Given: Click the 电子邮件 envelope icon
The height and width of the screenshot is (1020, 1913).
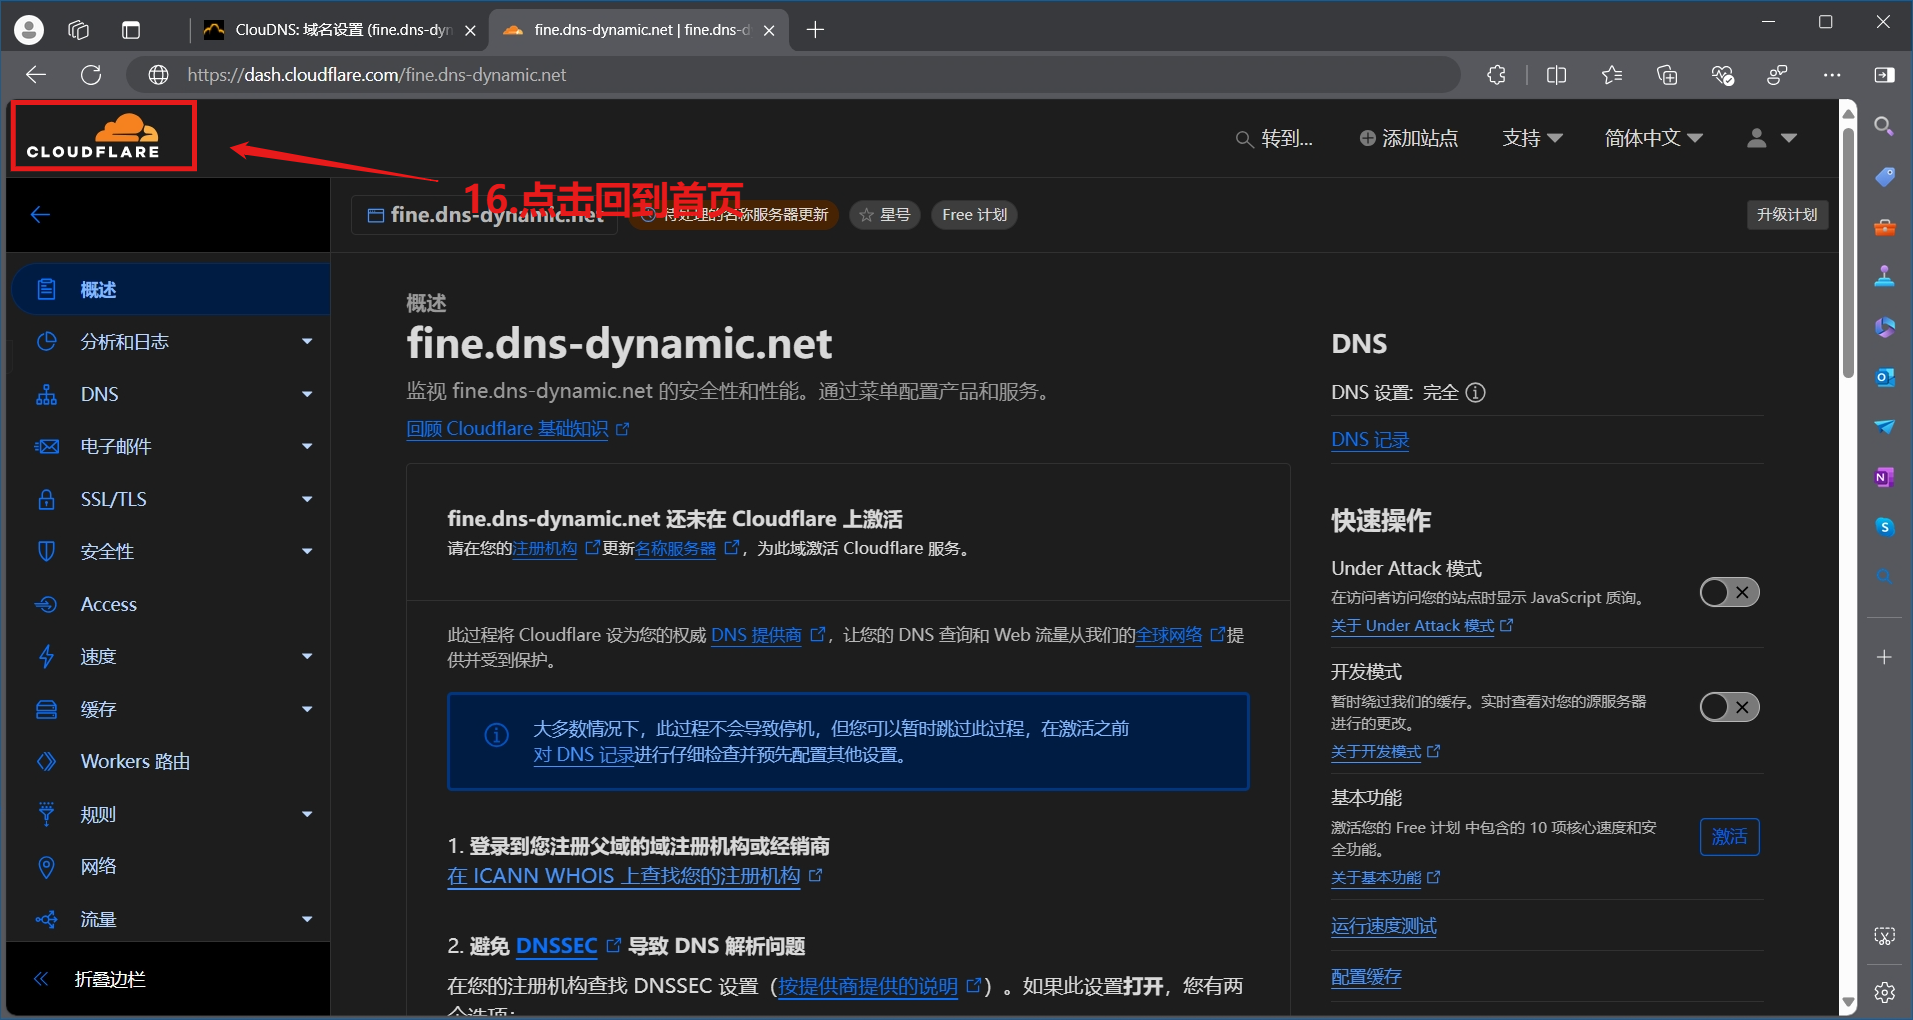Looking at the screenshot, I should point(46,447).
